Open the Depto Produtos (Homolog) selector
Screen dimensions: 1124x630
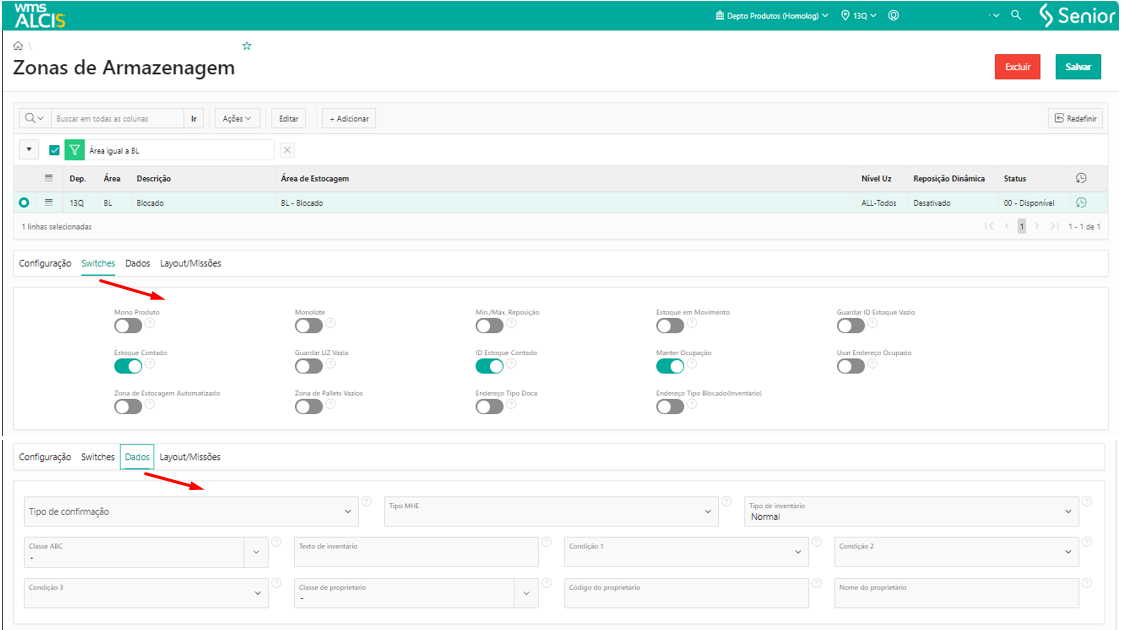point(772,16)
